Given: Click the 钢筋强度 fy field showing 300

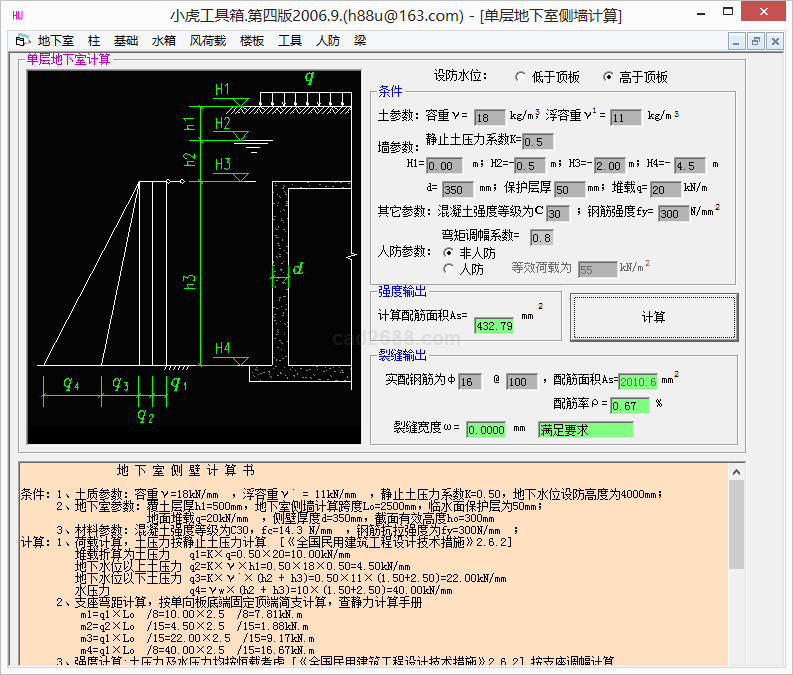Looking at the screenshot, I should 673,213.
